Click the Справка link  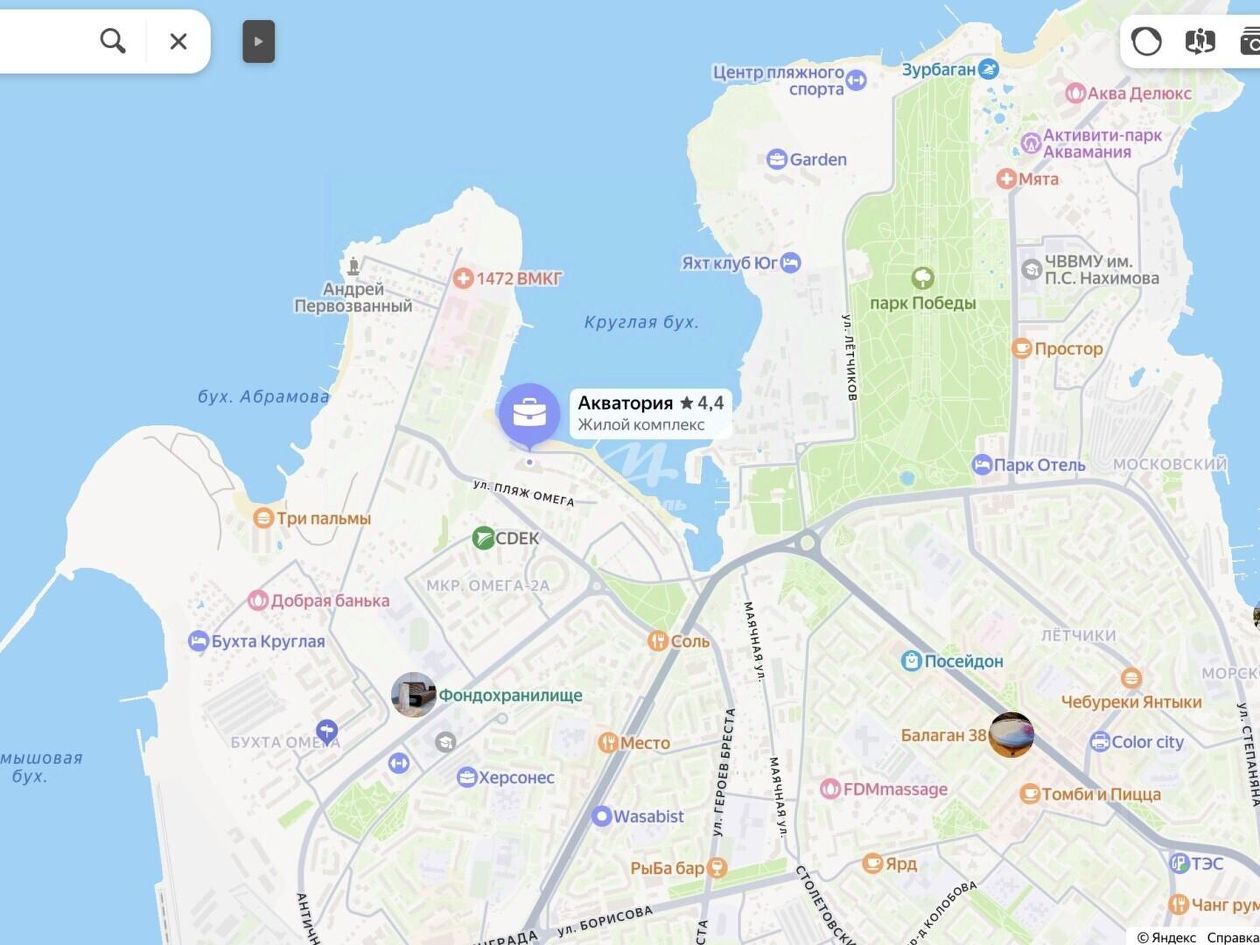click(x=1232, y=937)
